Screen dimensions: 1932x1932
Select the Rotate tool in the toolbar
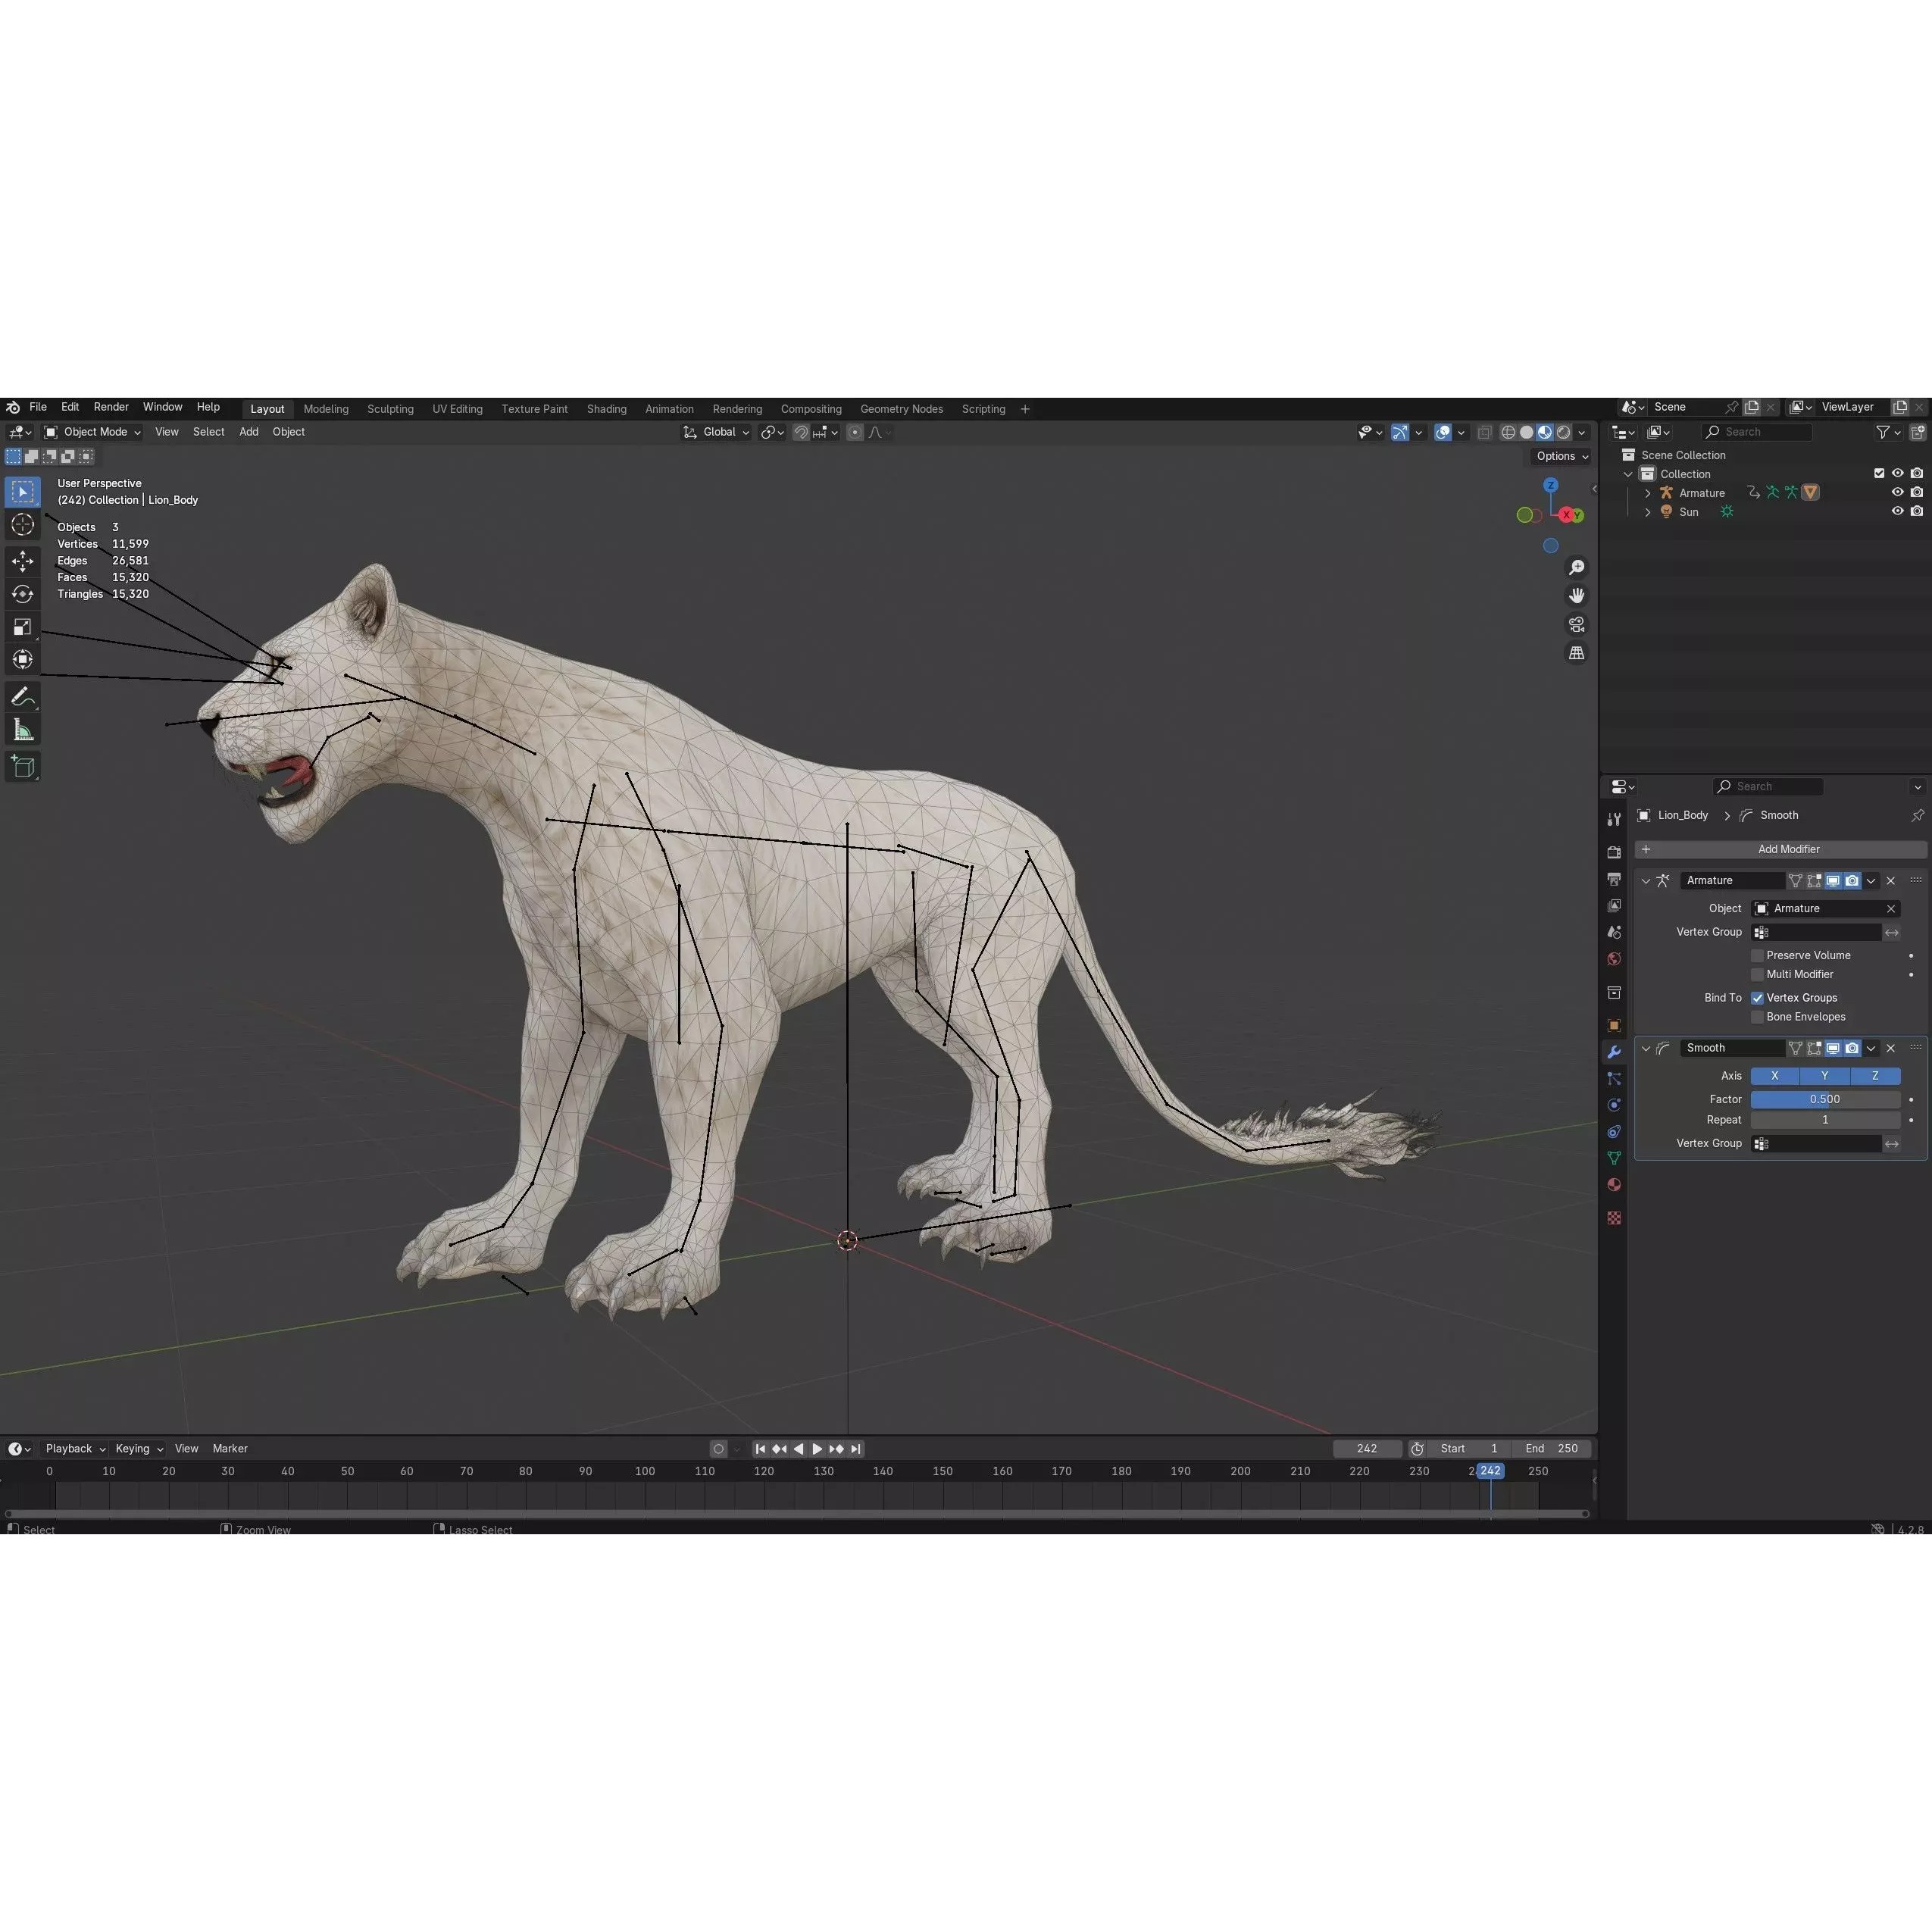click(23, 594)
